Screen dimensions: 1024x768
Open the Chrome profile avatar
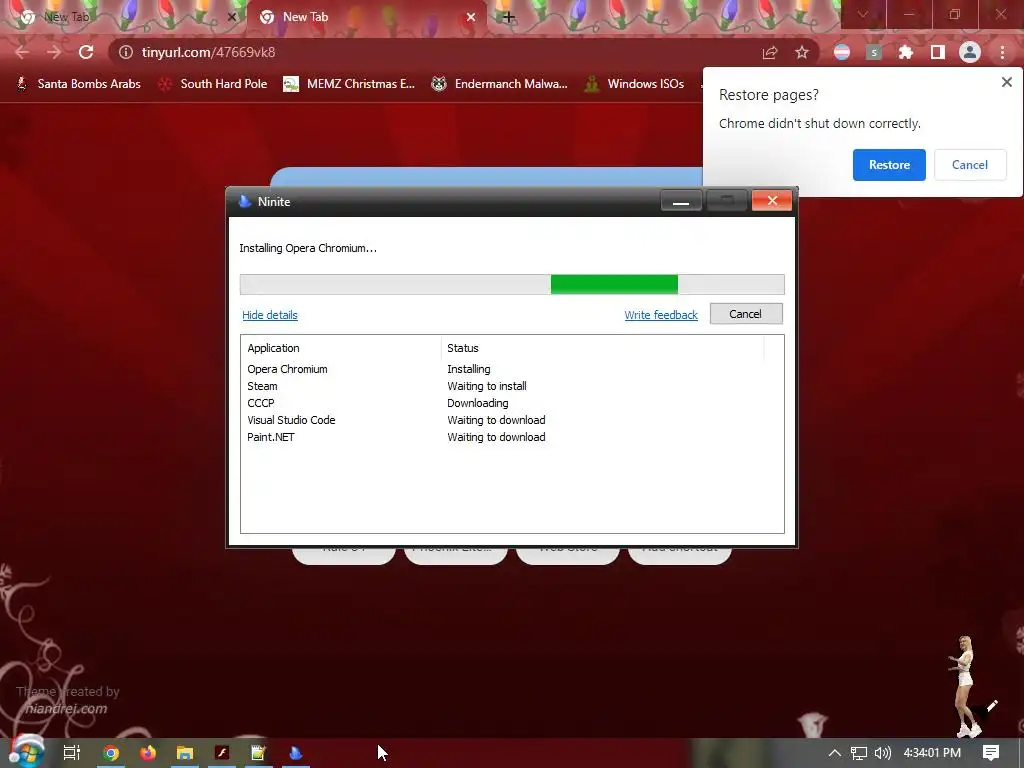(970, 52)
